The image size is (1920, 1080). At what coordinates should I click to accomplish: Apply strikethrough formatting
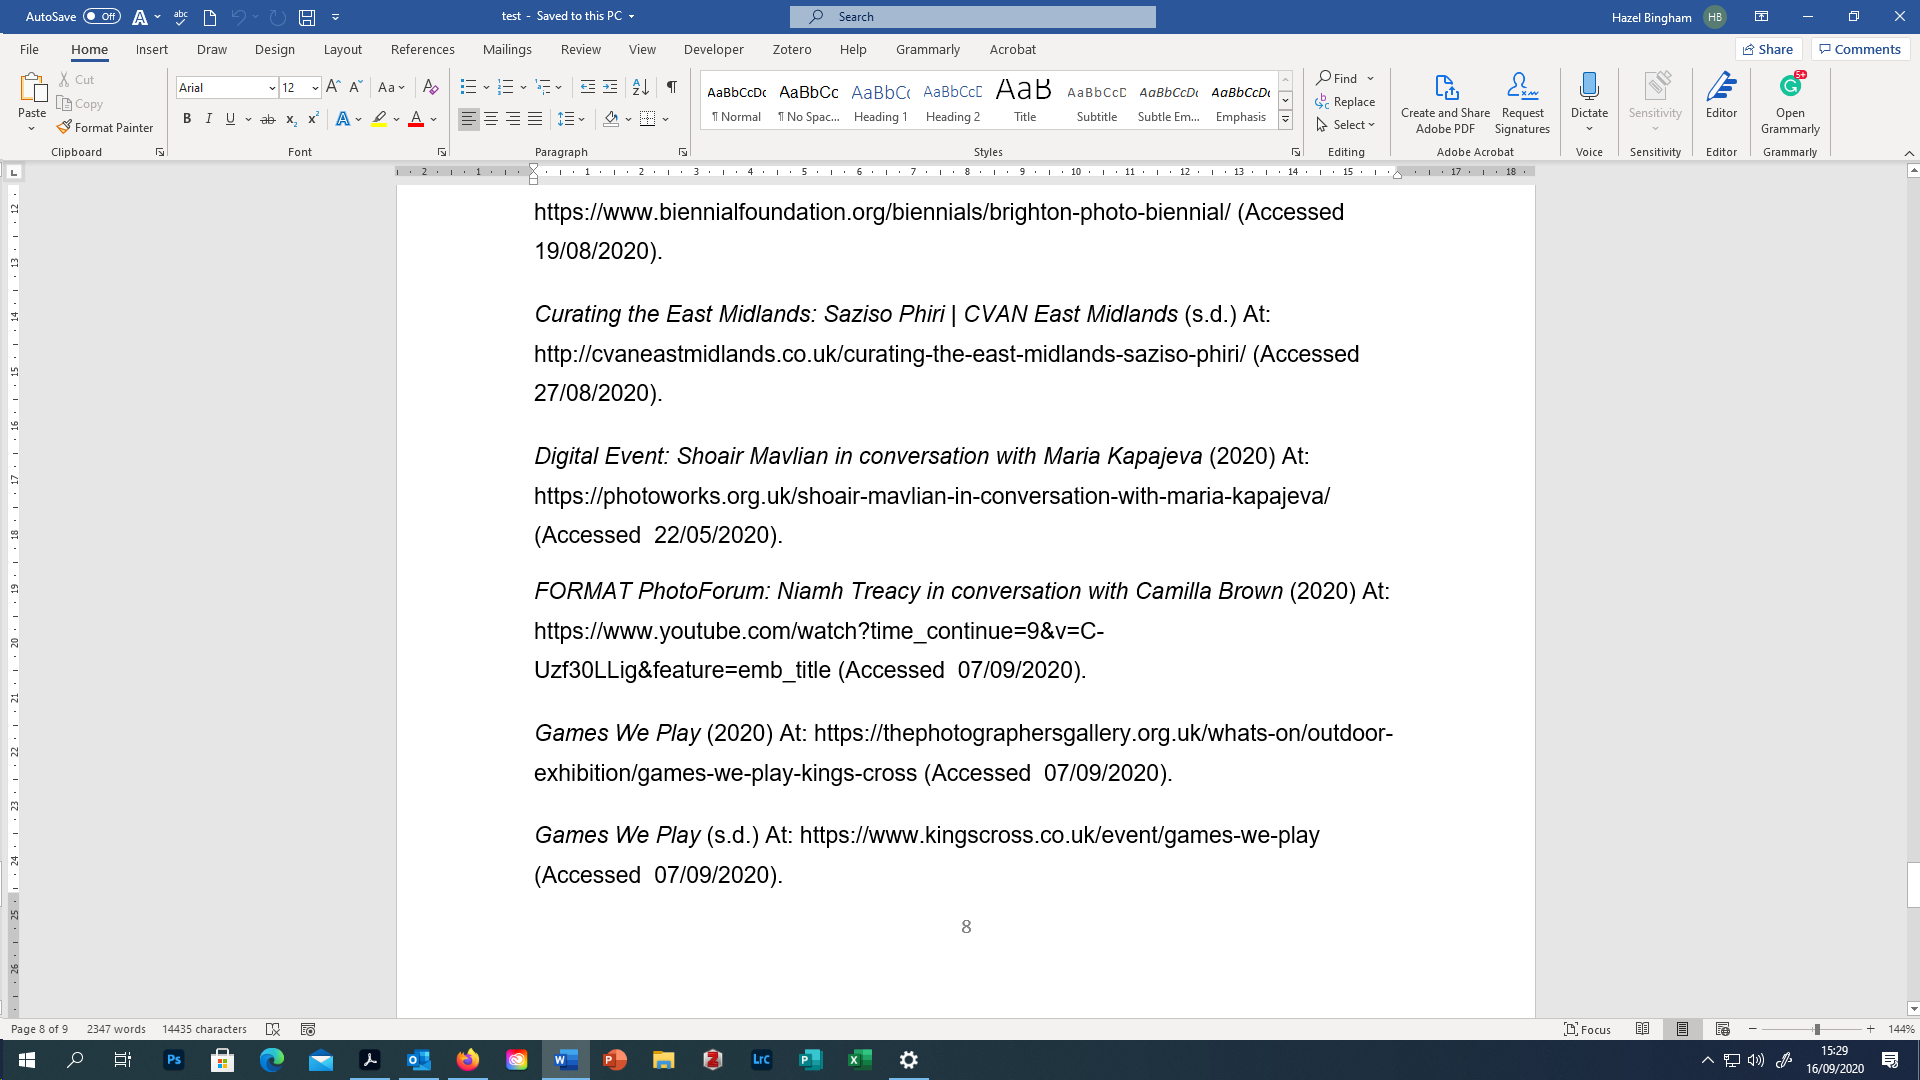click(266, 118)
